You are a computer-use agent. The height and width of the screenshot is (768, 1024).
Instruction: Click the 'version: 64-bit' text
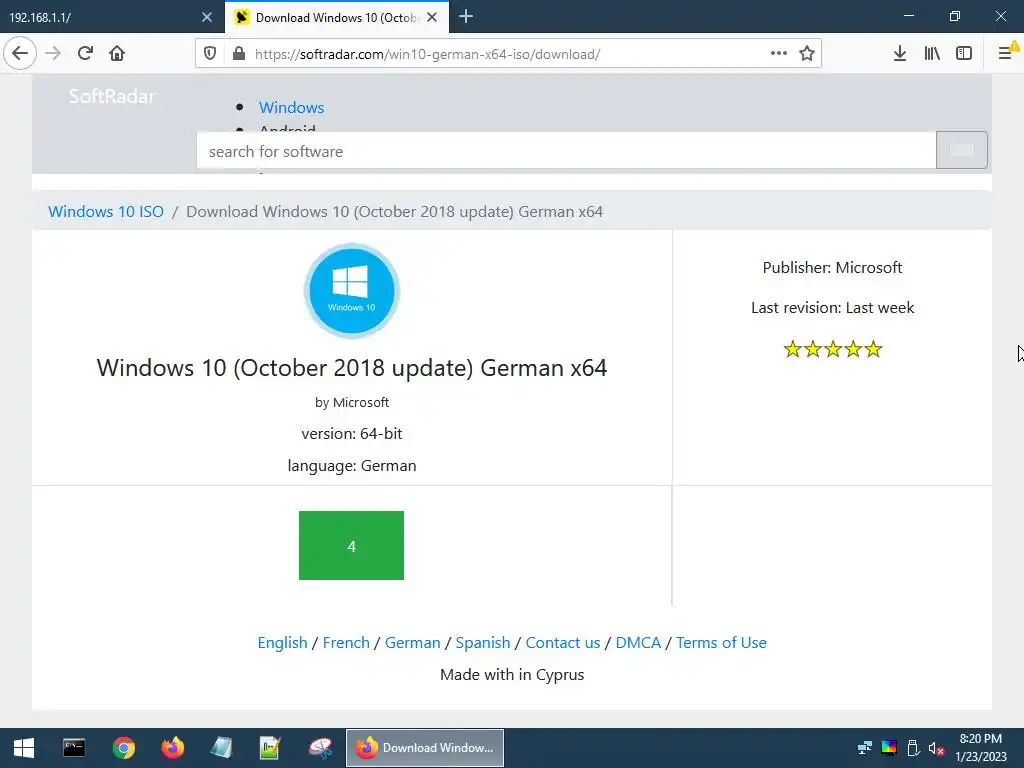click(x=352, y=434)
